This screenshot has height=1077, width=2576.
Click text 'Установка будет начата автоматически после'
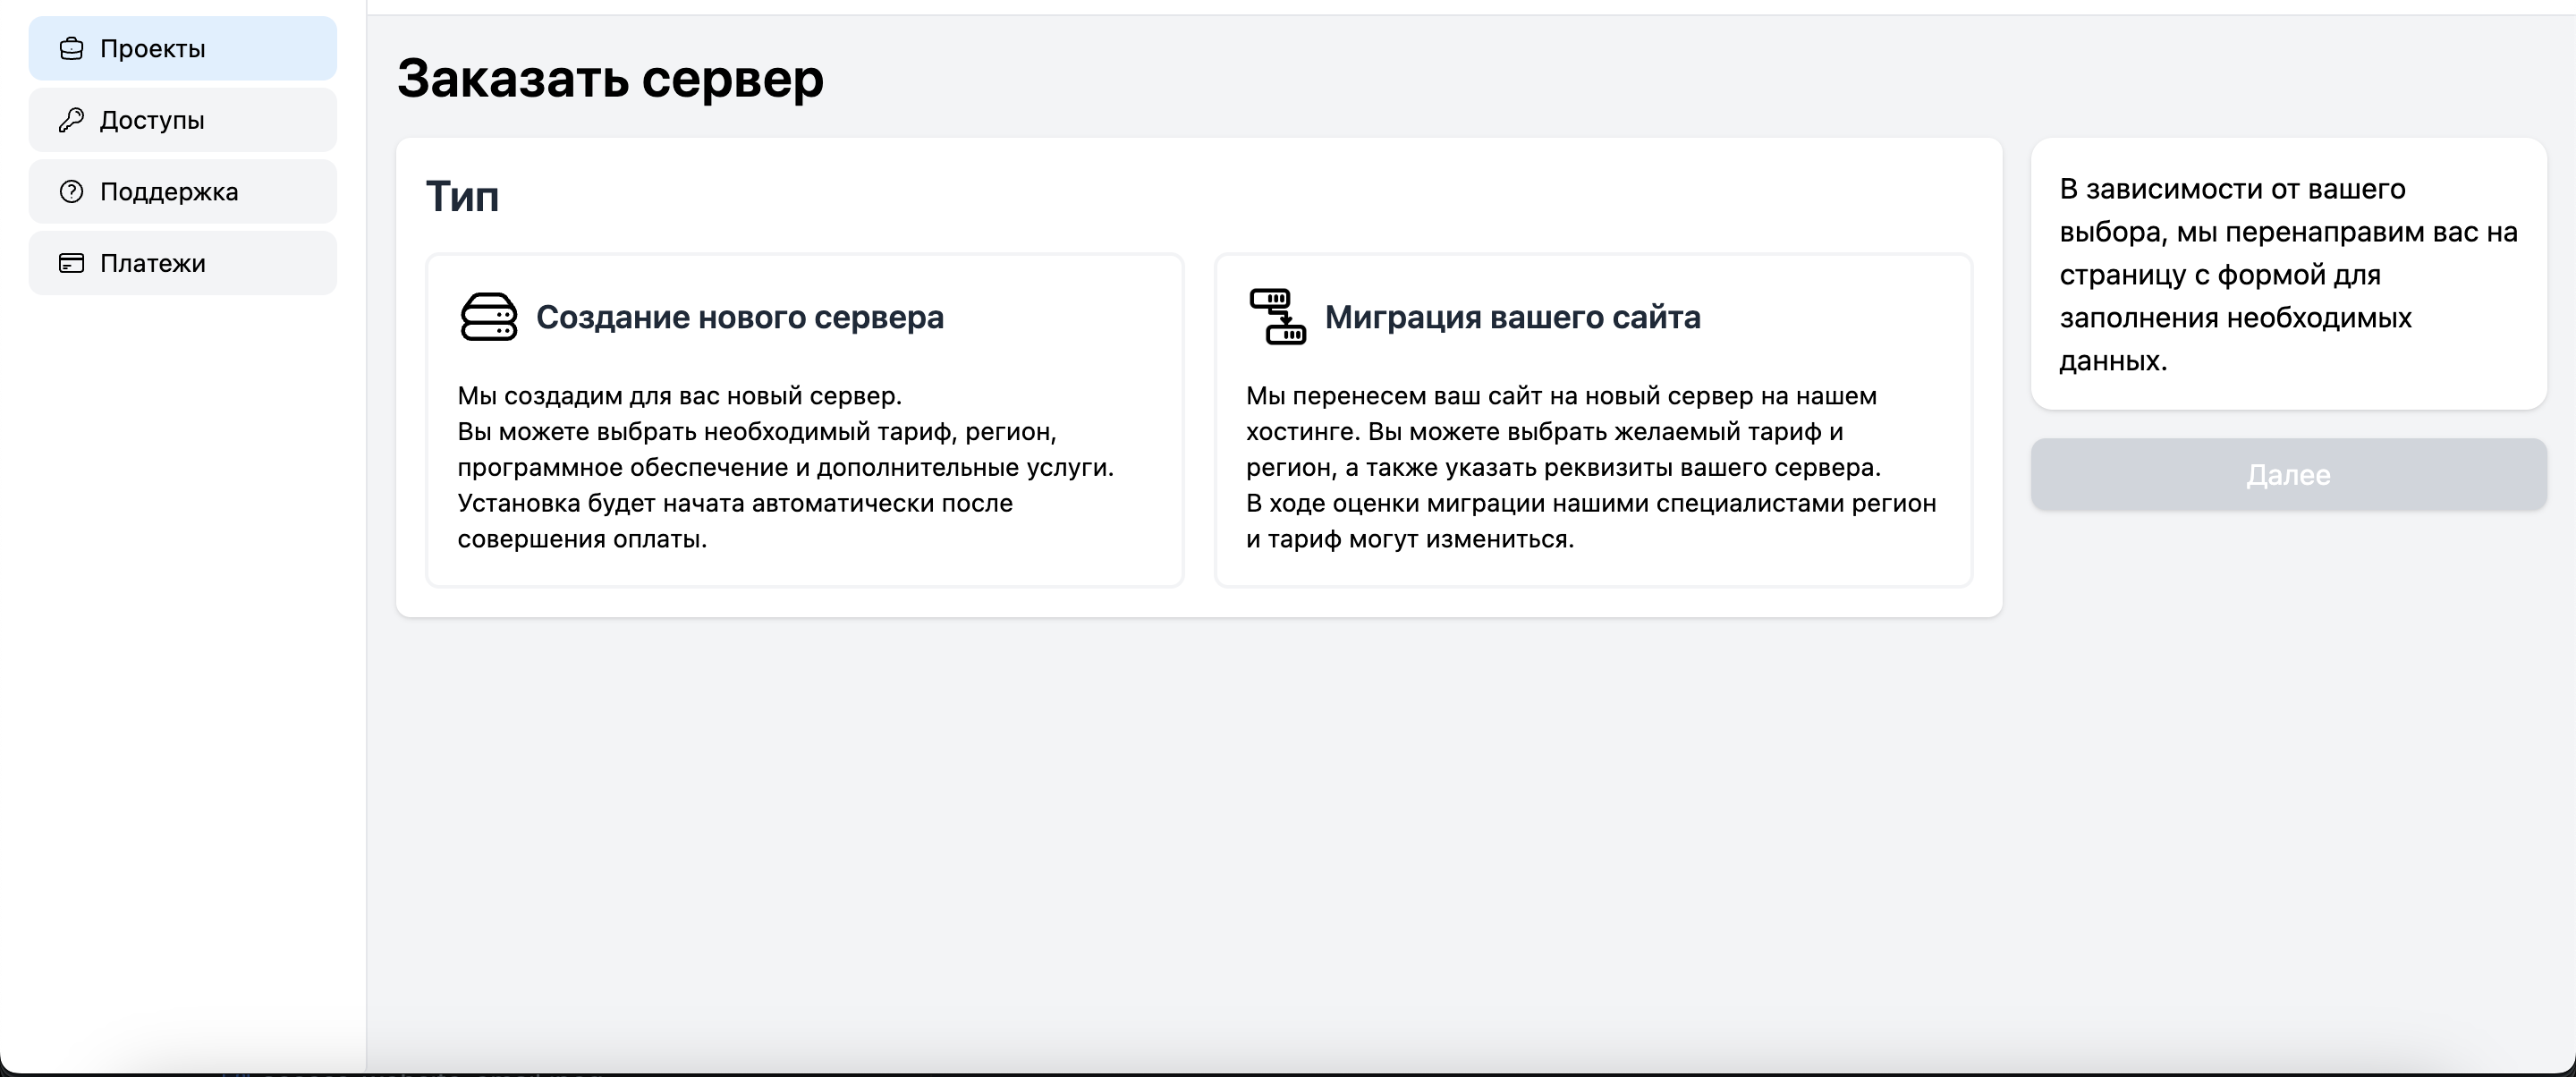[735, 503]
